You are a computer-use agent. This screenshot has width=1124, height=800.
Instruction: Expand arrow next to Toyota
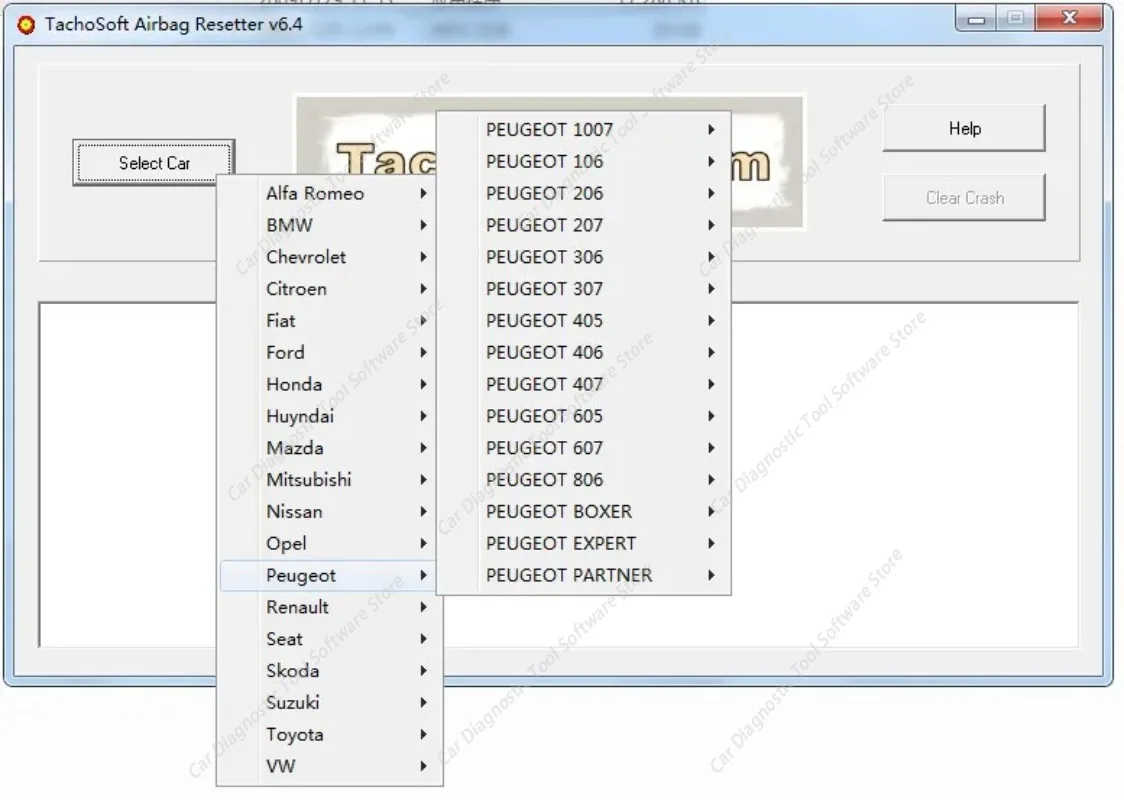[424, 734]
